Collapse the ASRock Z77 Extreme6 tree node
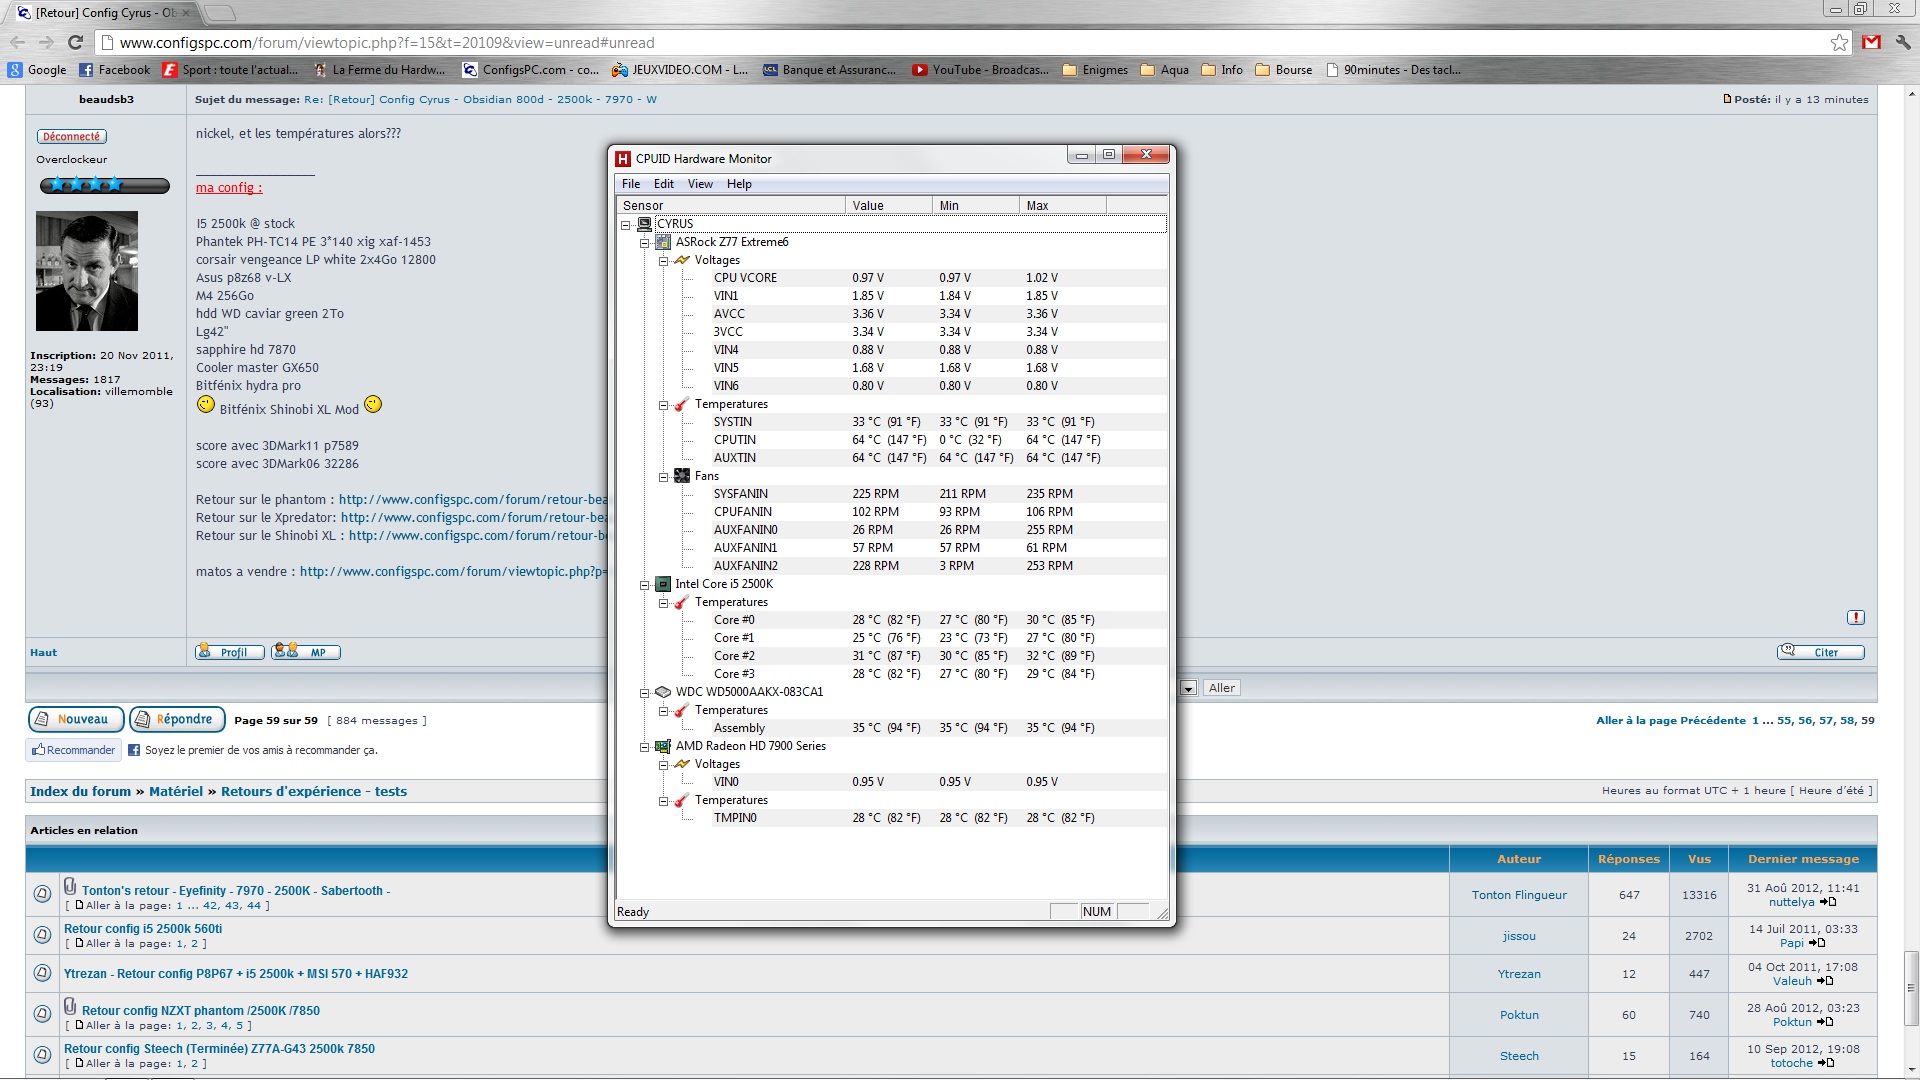The width and height of the screenshot is (1920, 1080). (x=645, y=242)
